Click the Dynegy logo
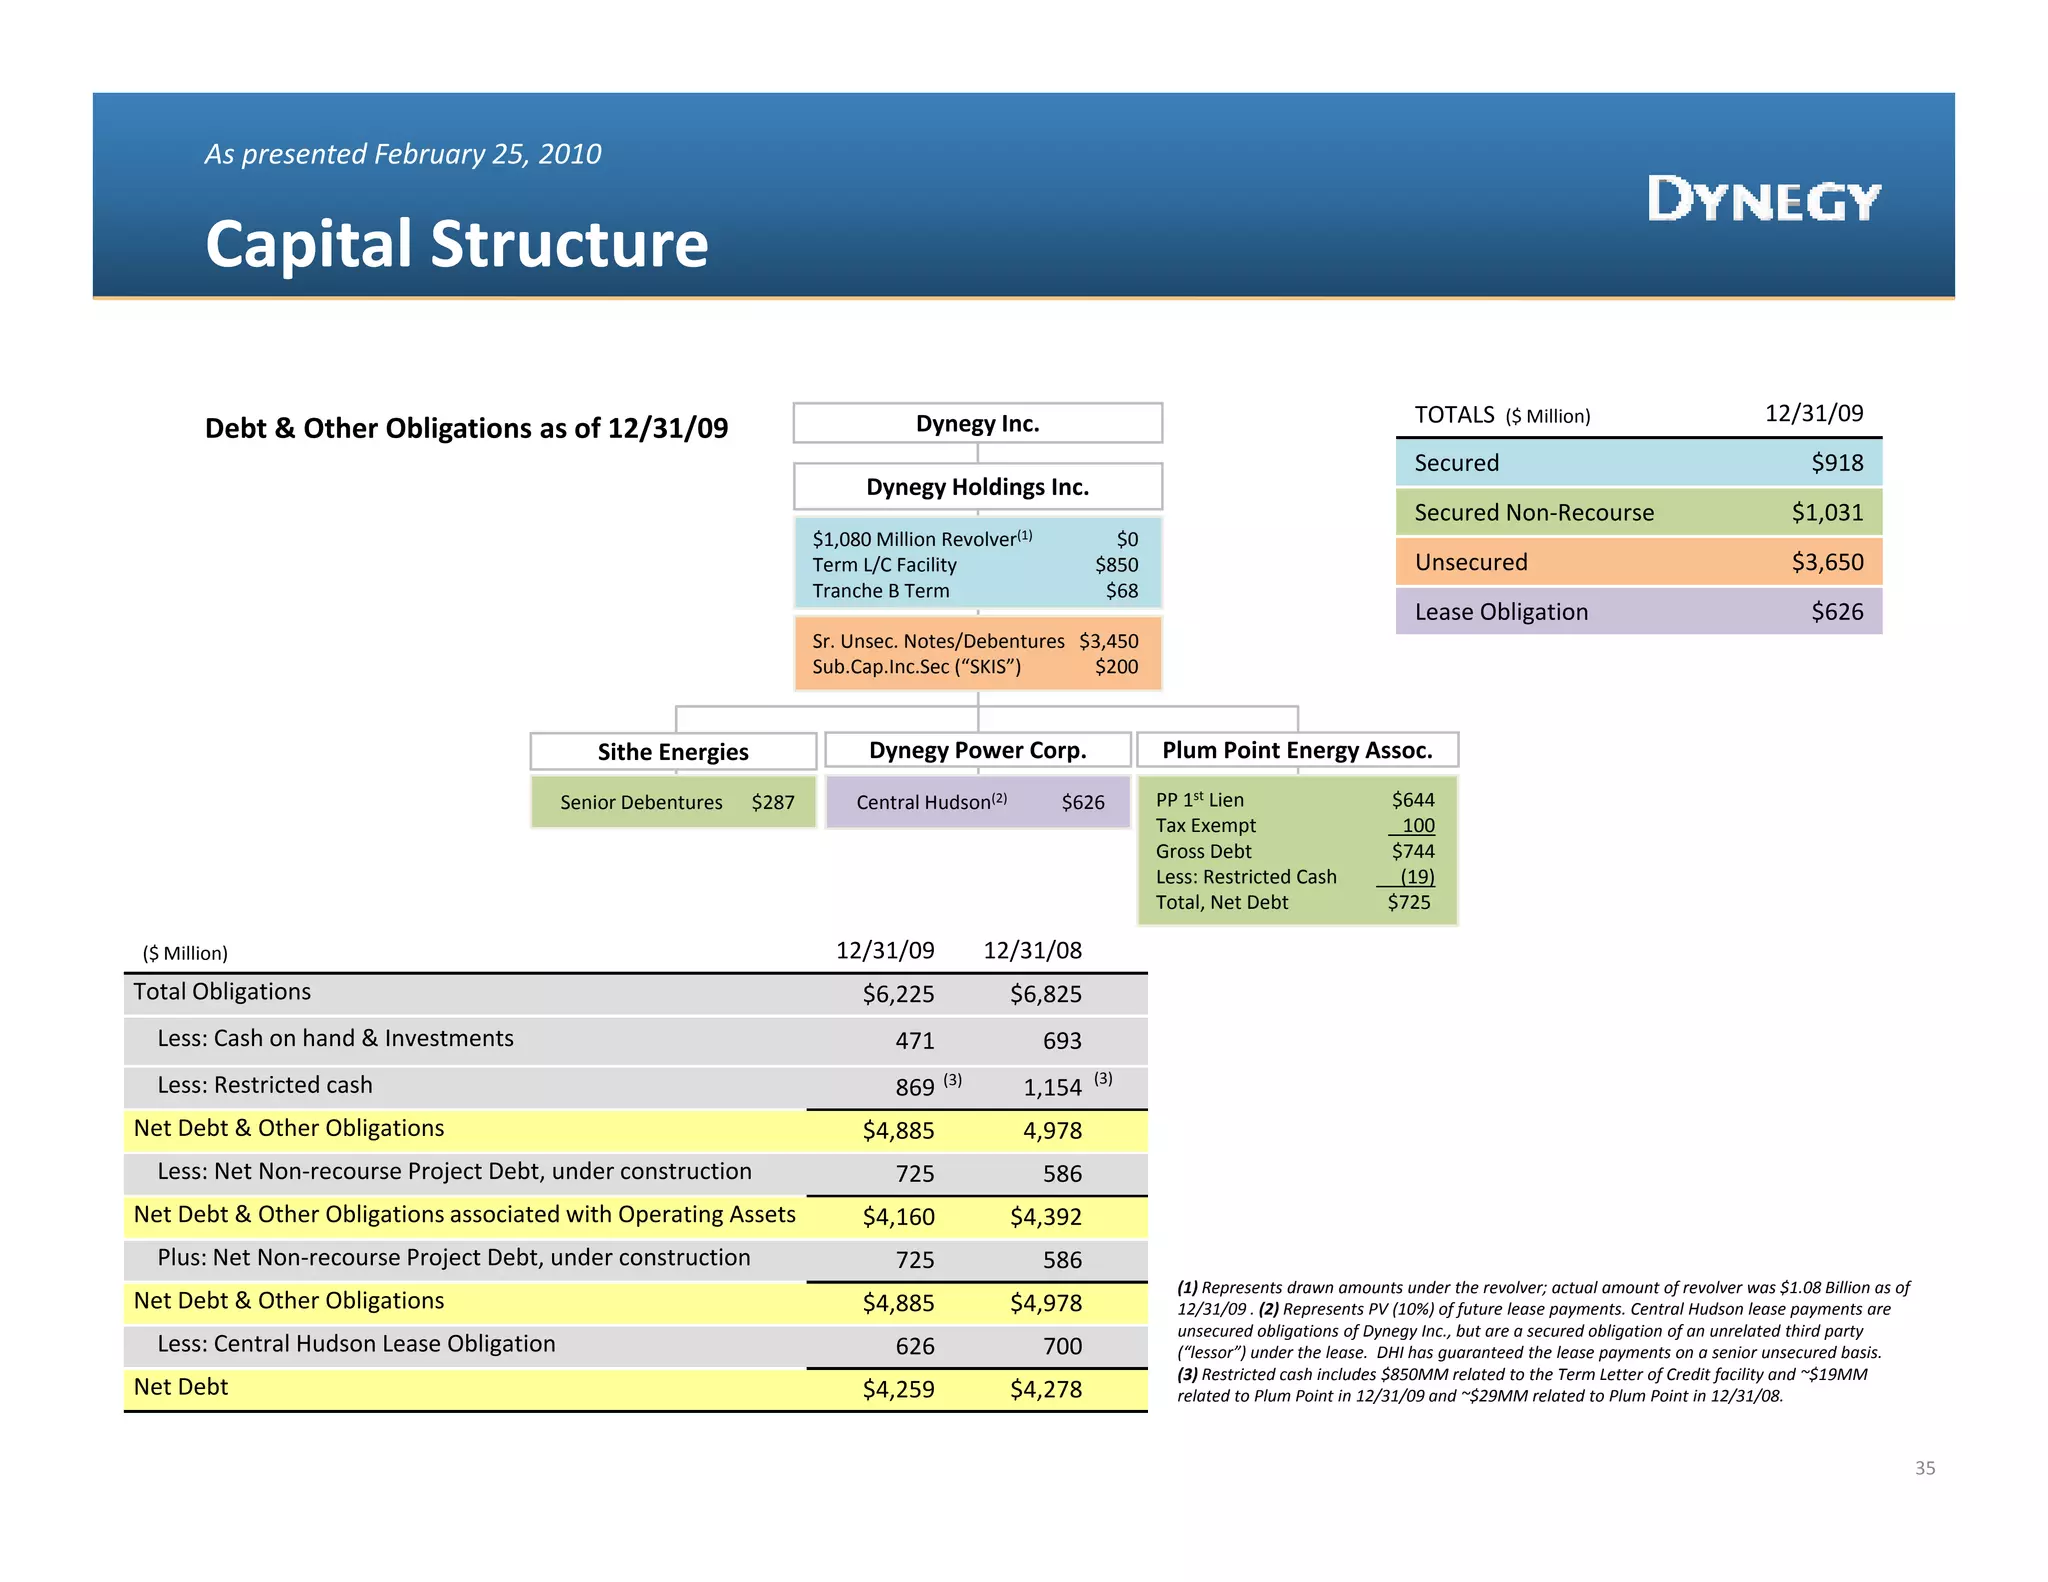The height and width of the screenshot is (1582, 2048). pos(1764,199)
